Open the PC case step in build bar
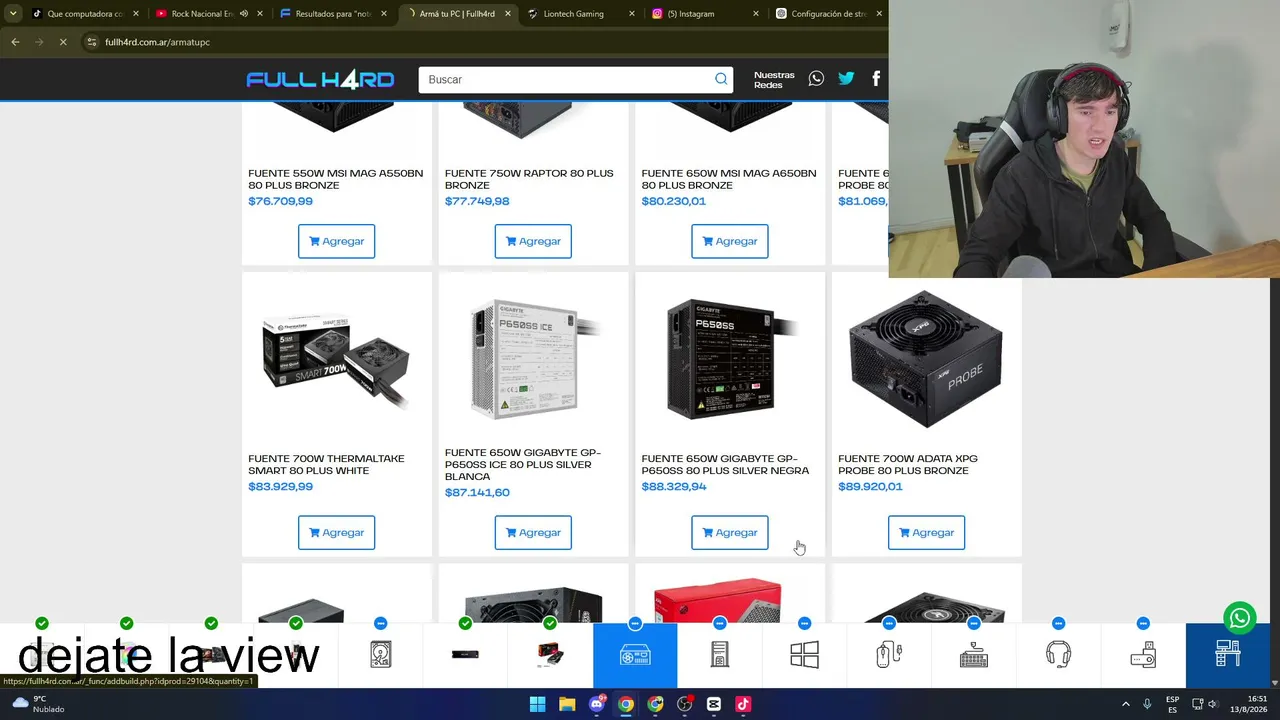This screenshot has height=720, width=1280. click(720, 655)
